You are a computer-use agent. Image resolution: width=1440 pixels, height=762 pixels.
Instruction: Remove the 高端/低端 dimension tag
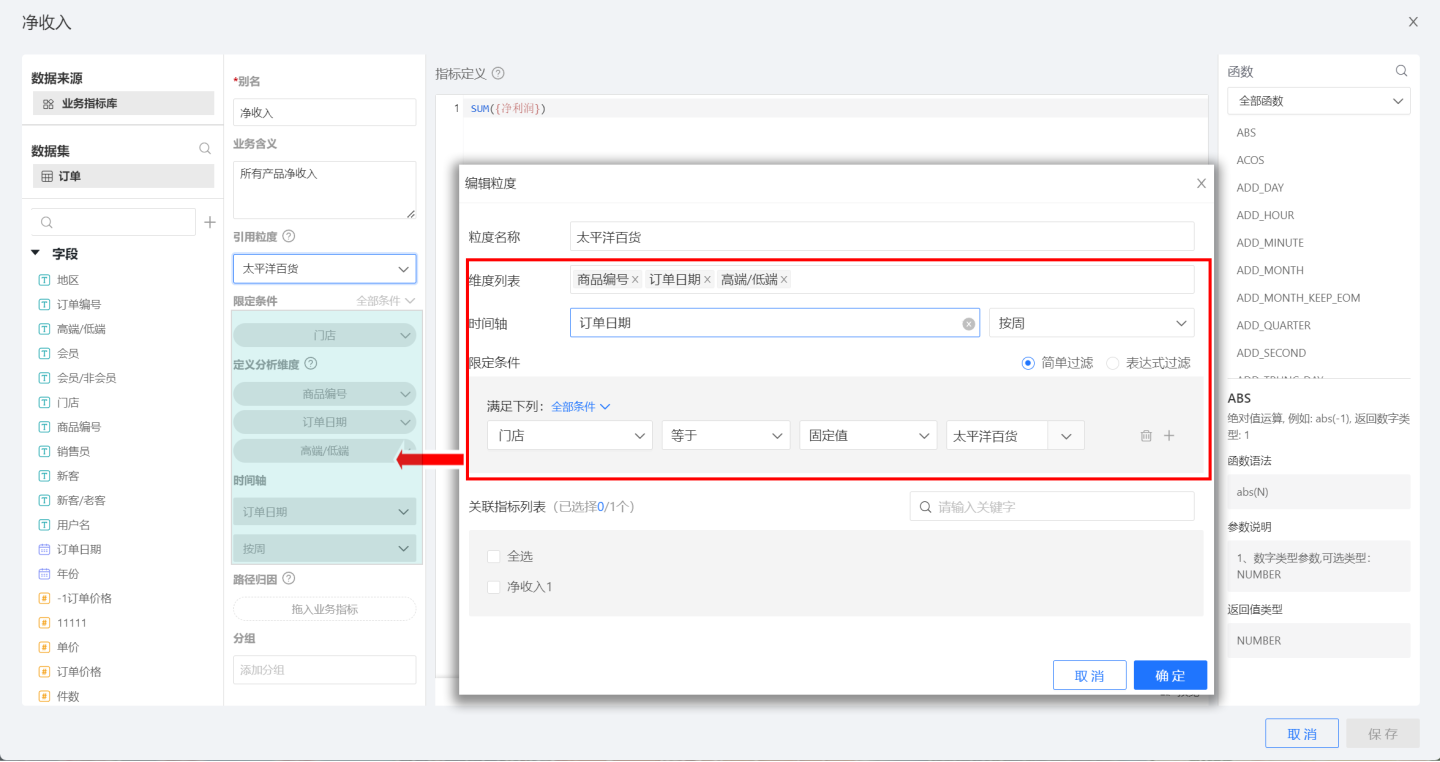pos(784,280)
